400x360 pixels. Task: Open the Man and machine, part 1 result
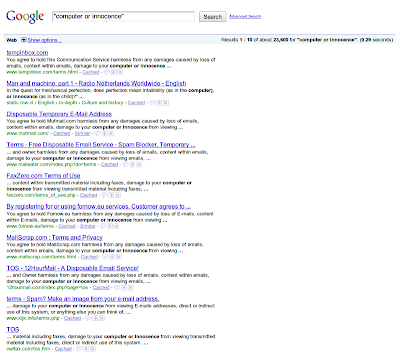(96, 83)
